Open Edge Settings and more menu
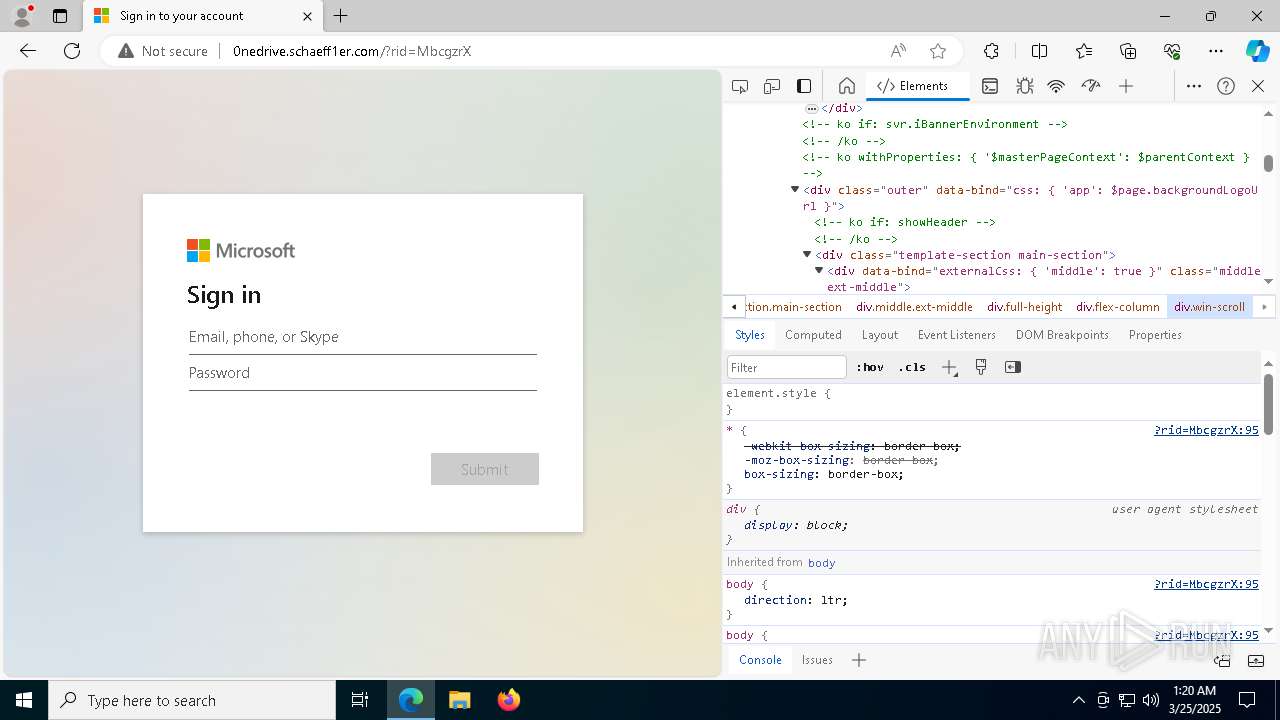This screenshot has width=1280, height=720. click(1216, 51)
